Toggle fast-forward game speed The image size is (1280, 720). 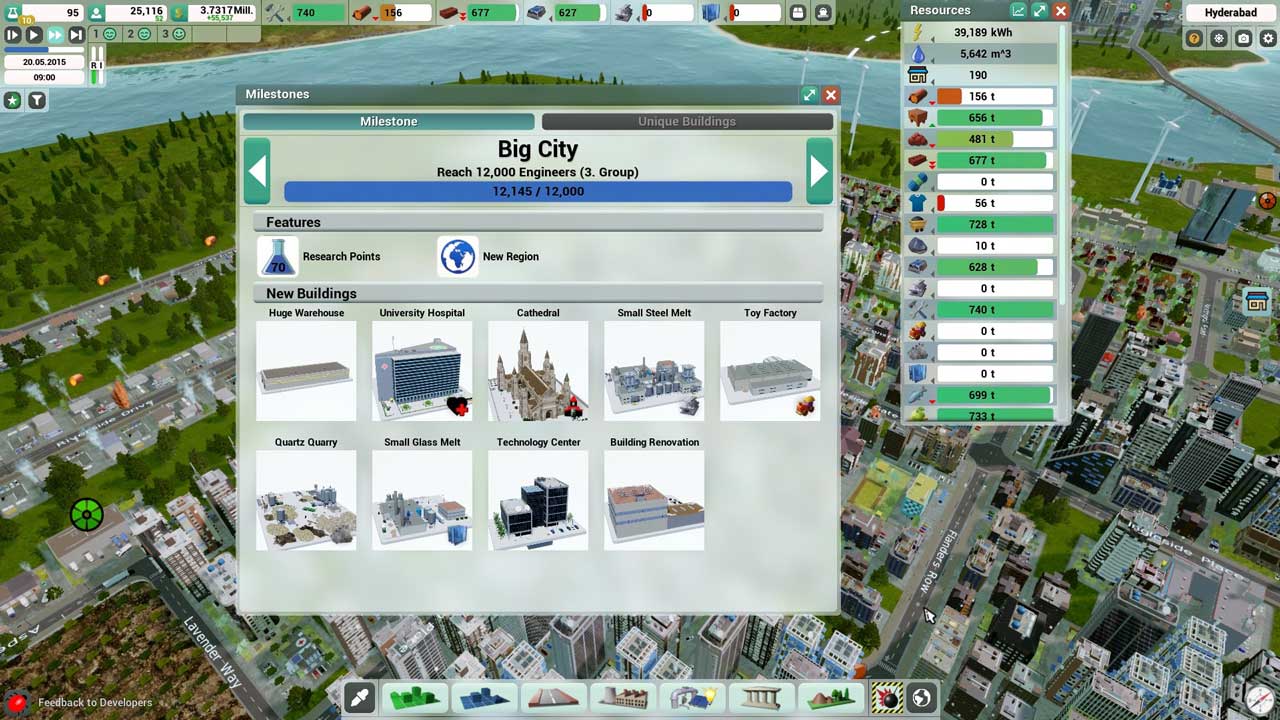(55, 34)
